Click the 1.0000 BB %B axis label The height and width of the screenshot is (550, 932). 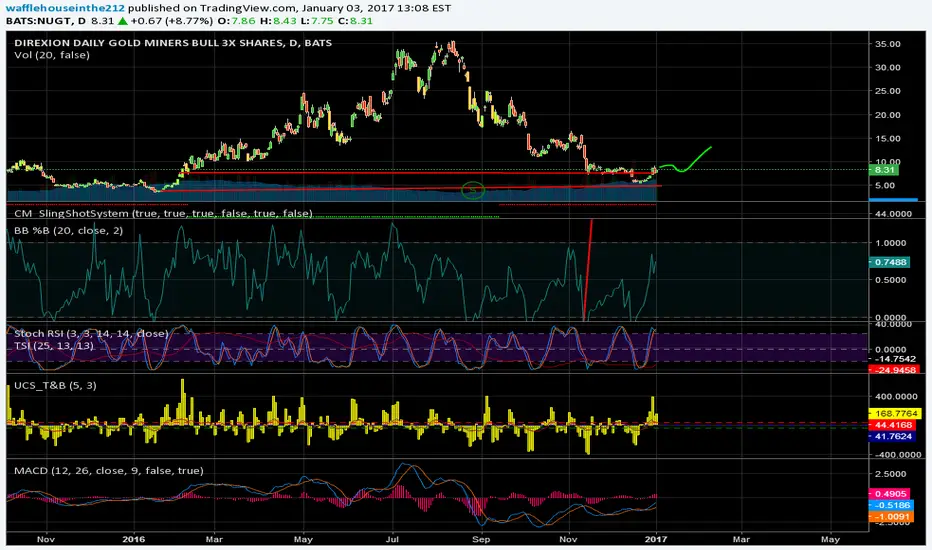point(890,243)
